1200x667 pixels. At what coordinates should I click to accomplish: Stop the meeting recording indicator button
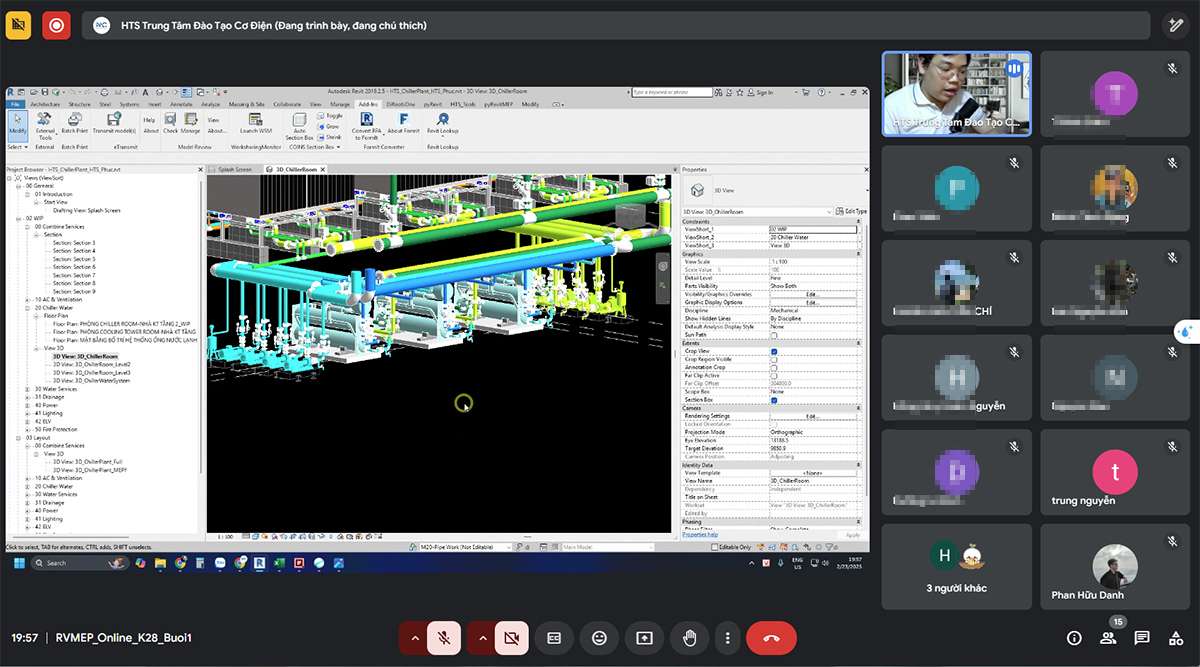(56, 25)
